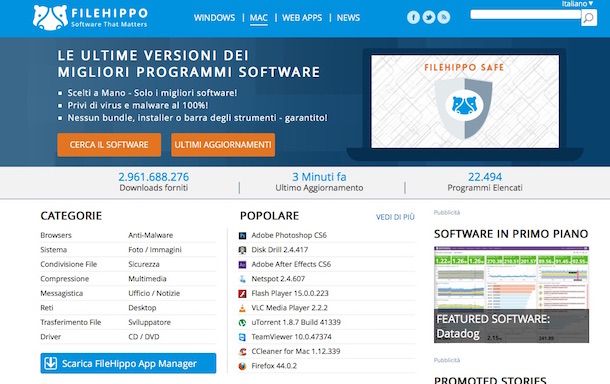This screenshot has height=384, width=610.
Task: Open the Italiano language dropdown
Action: [x=577, y=4]
